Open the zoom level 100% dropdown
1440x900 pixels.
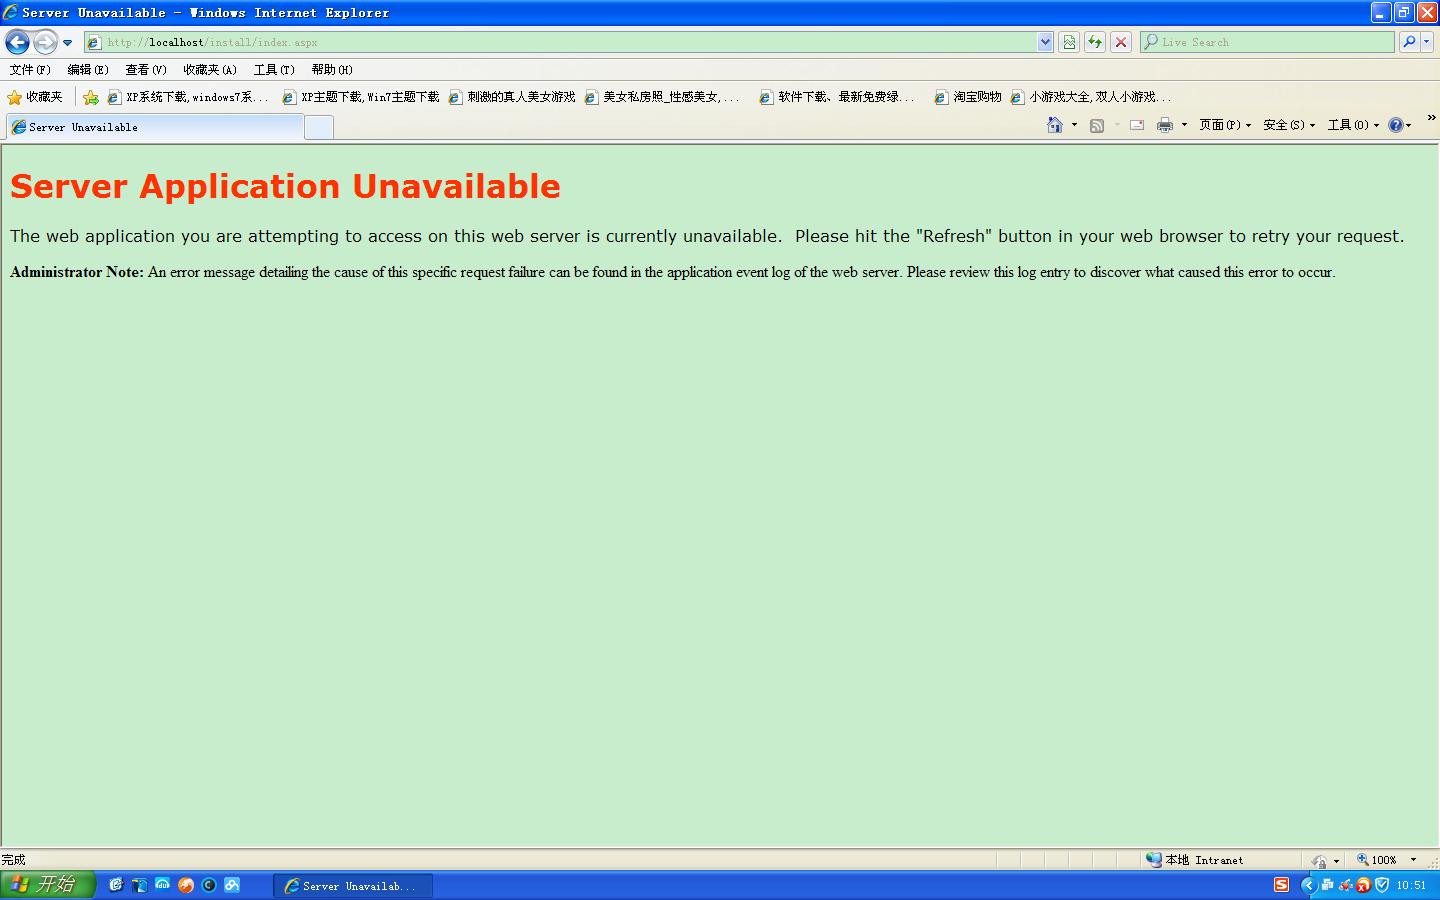point(1413,860)
